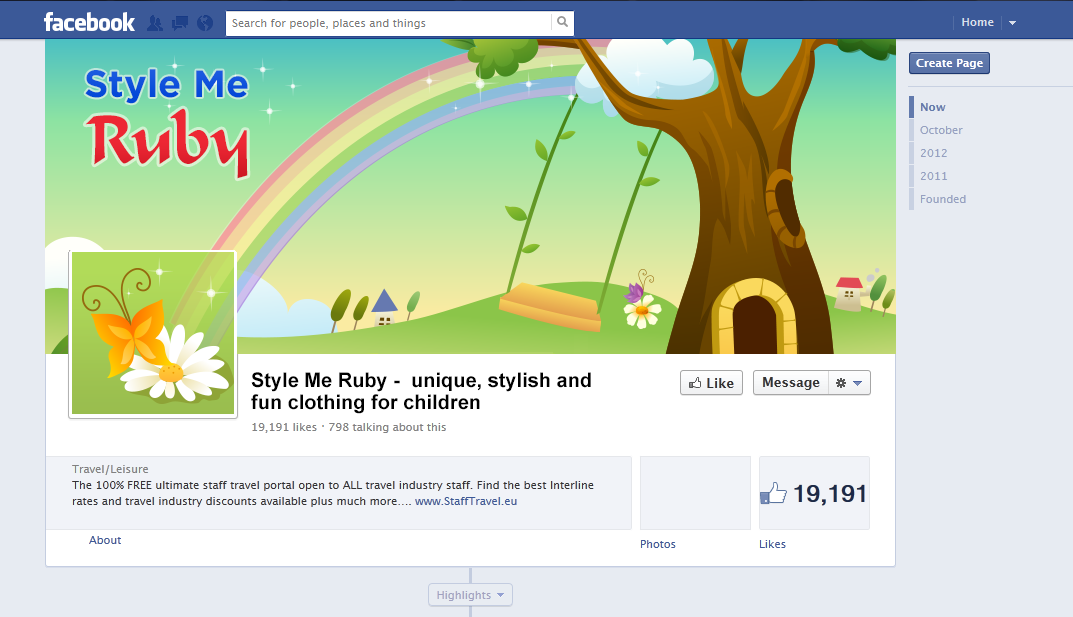Open the butterfly daisy profile picture
This screenshot has width=1073, height=617.
[x=153, y=333]
